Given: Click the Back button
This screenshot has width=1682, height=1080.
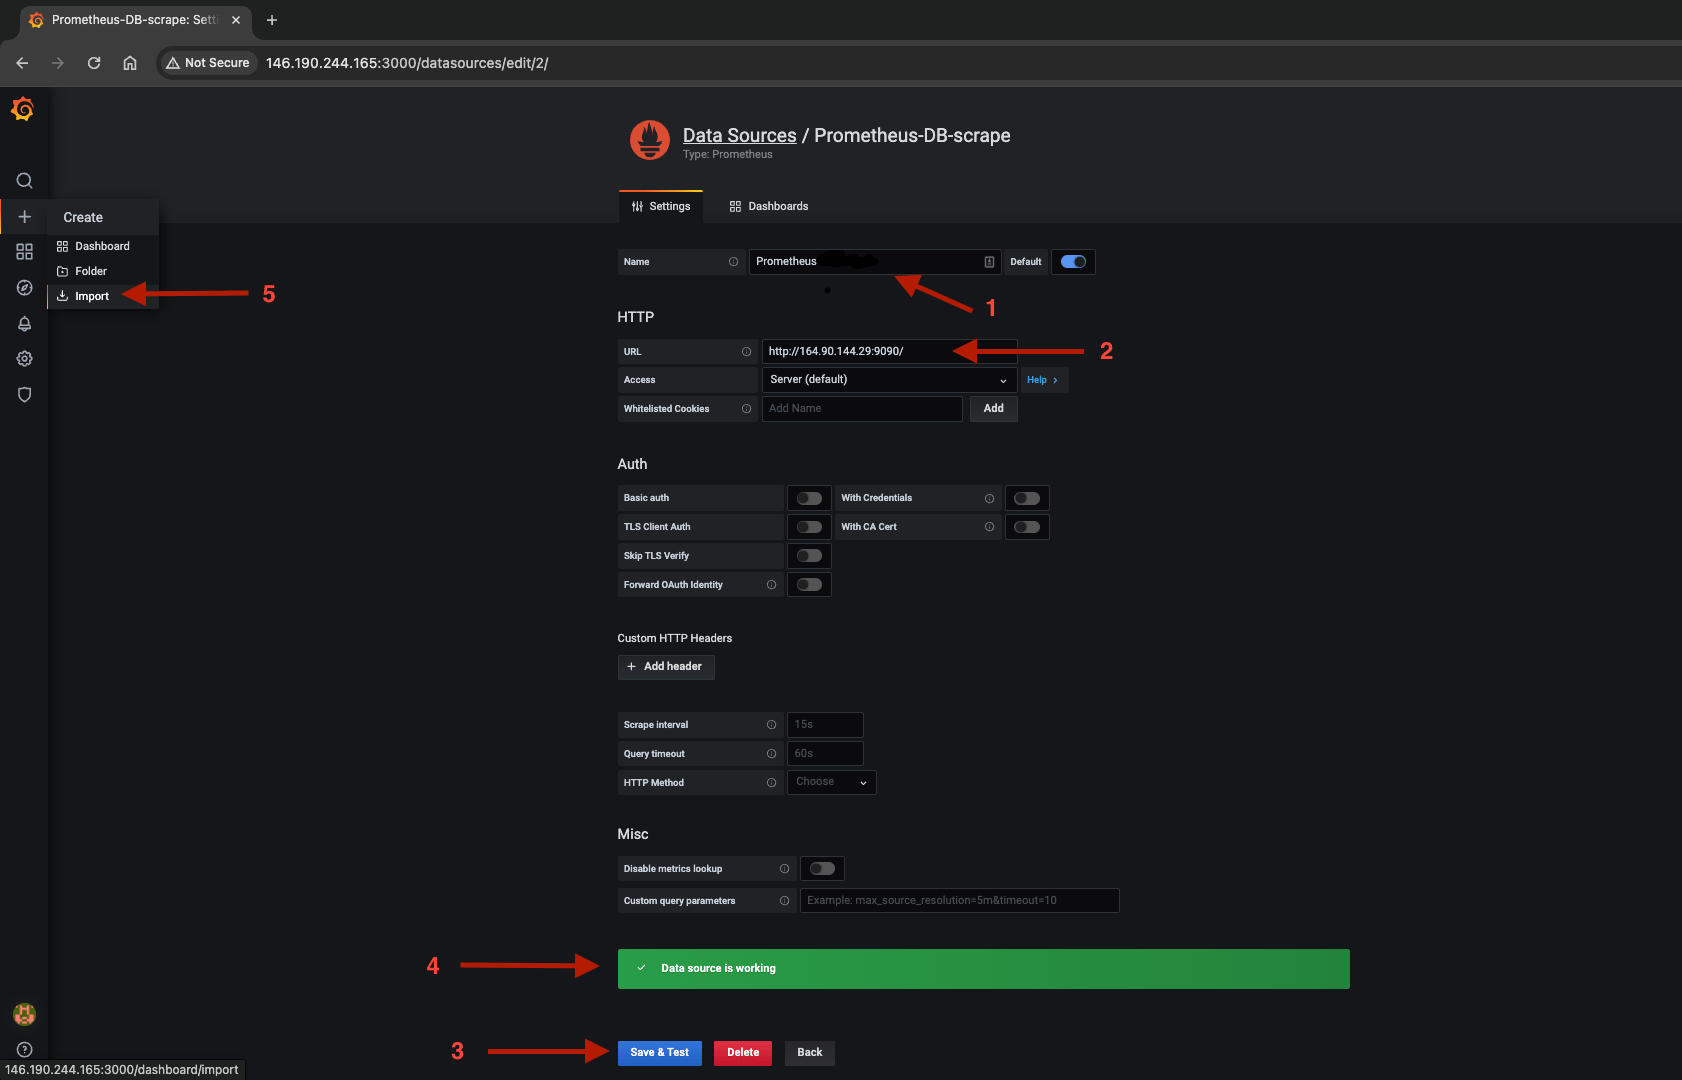Looking at the screenshot, I should coord(810,1052).
